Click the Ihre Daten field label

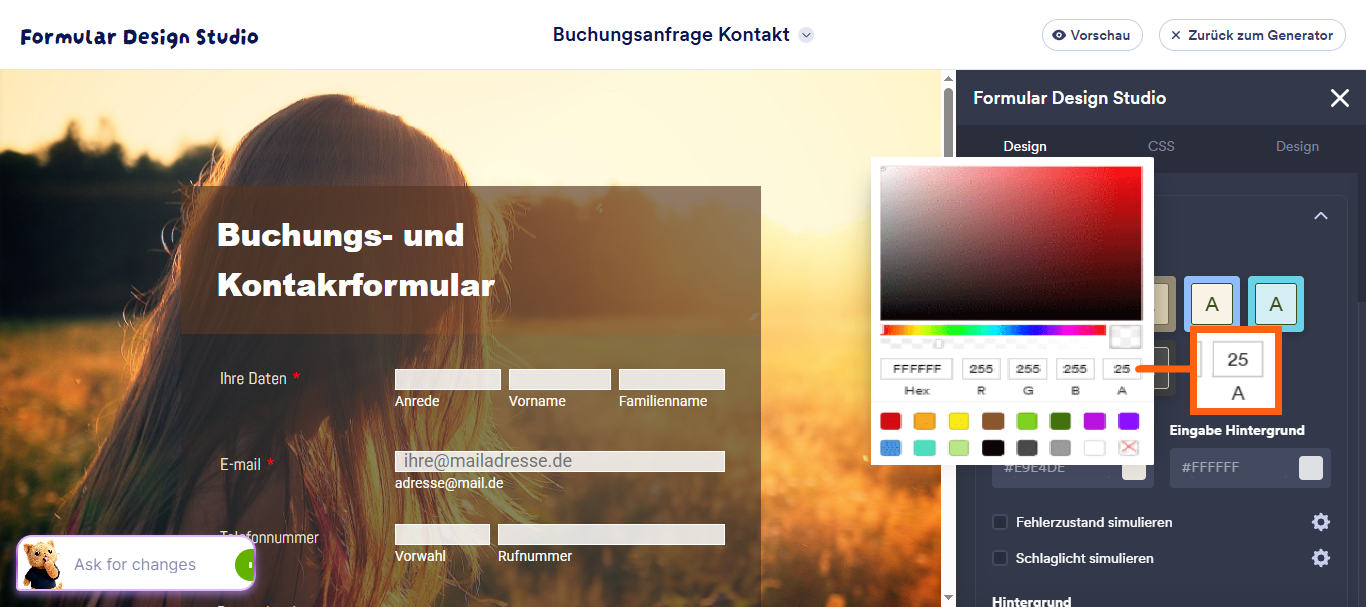(253, 378)
